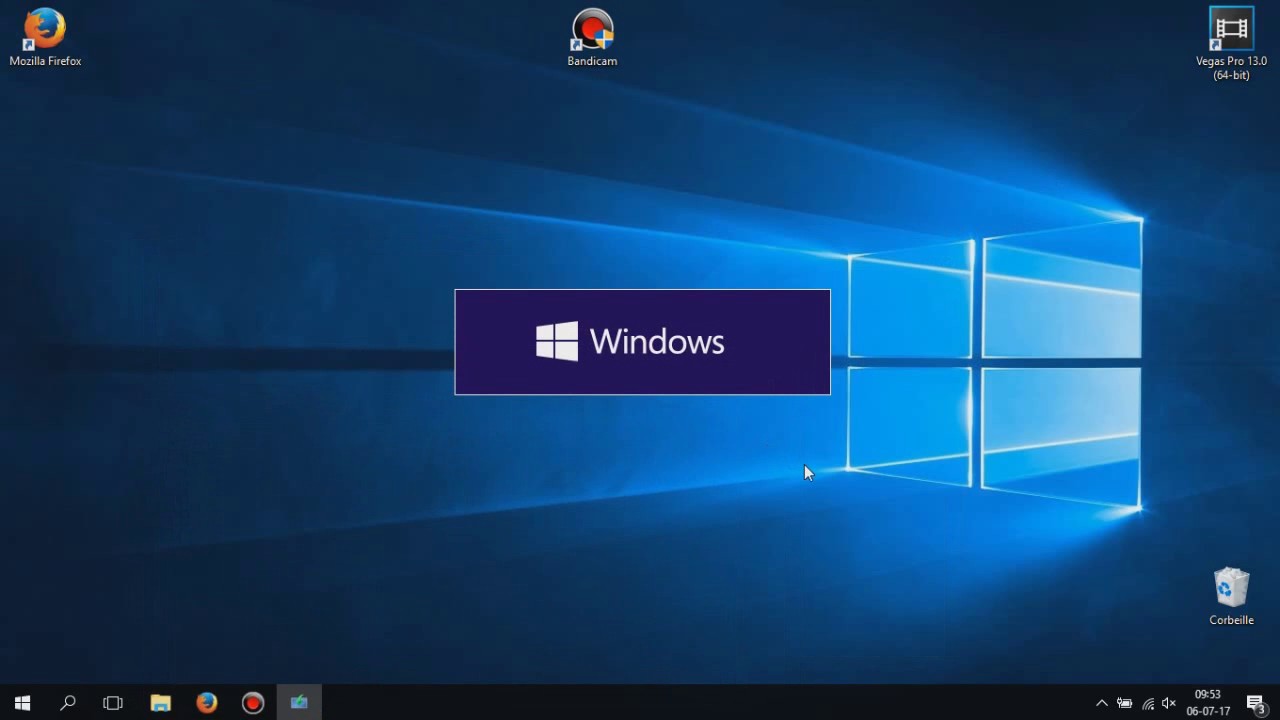
Task: Open the Mozilla Firefox desktop shortcut
Action: click(45, 38)
